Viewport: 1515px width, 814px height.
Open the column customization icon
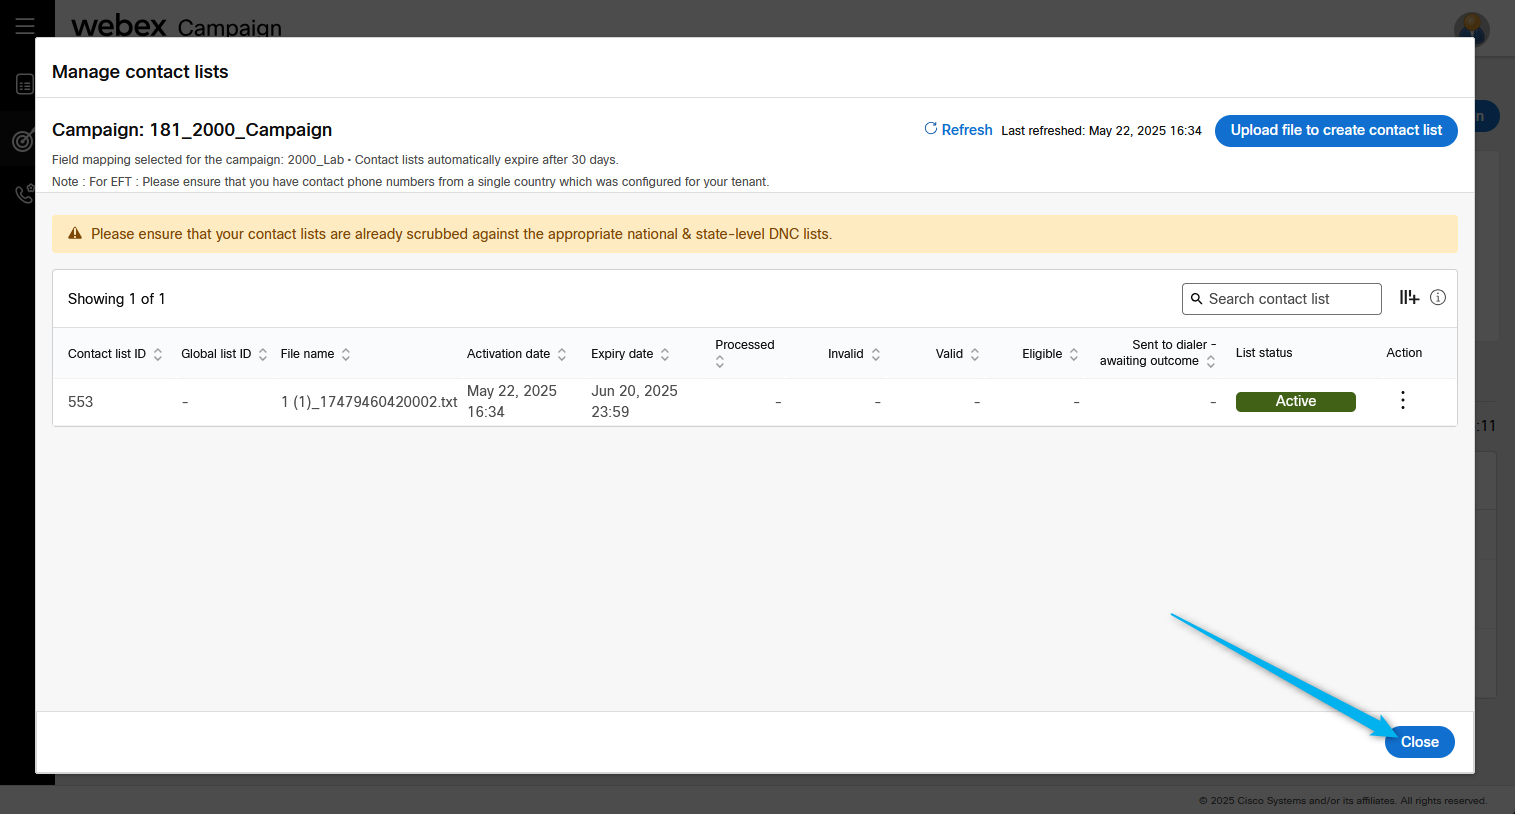(x=1409, y=297)
